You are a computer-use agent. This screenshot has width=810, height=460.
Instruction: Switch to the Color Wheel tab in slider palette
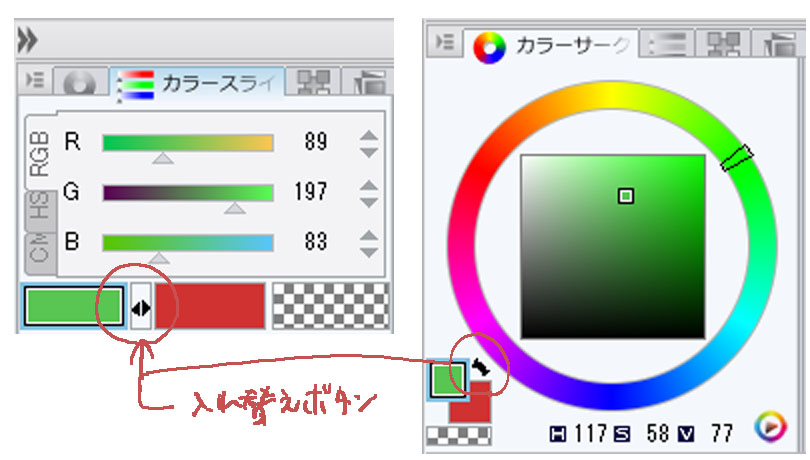point(80,82)
